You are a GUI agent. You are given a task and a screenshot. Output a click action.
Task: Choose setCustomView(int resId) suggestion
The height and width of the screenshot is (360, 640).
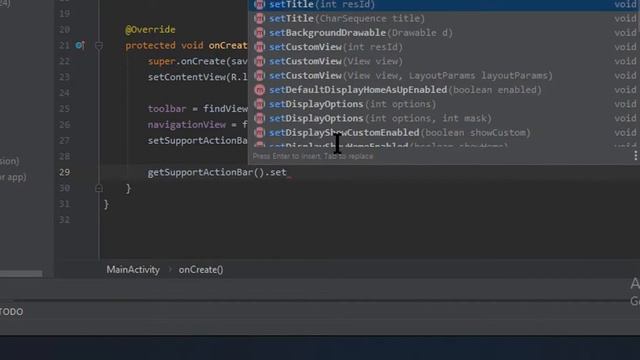(444, 47)
